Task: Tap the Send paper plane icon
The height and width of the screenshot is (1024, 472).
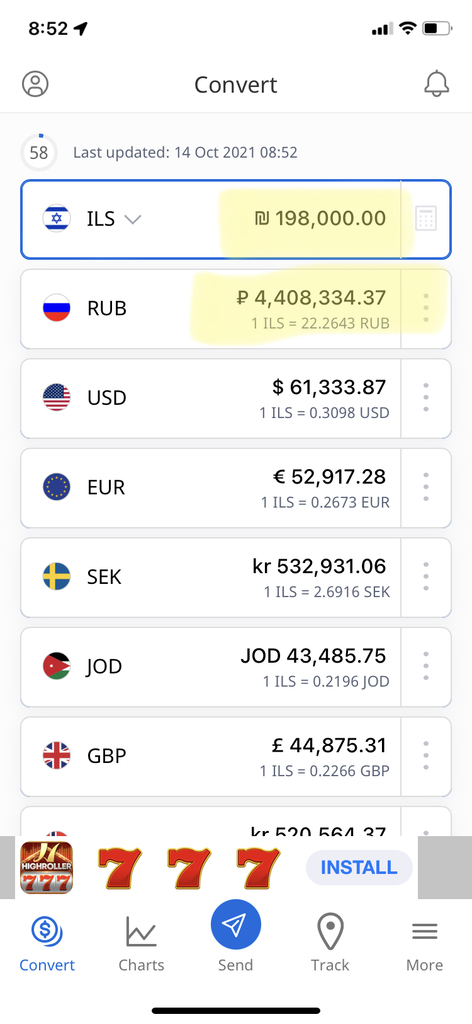Action: [236, 924]
